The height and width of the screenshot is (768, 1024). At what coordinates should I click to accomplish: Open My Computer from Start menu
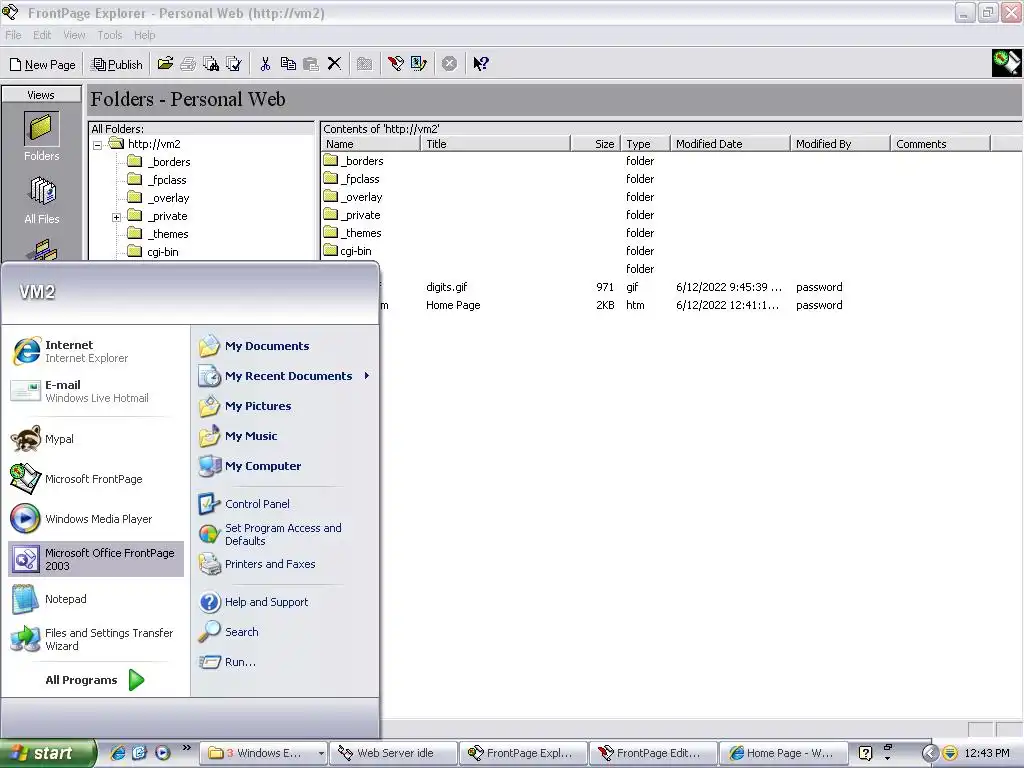(x=285, y=466)
